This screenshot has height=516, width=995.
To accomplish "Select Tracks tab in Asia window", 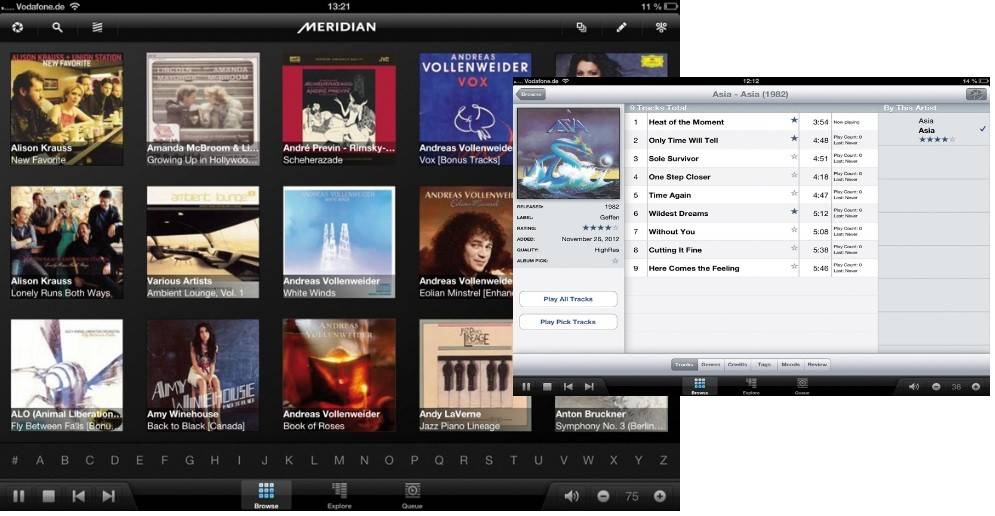I will (x=684, y=364).
